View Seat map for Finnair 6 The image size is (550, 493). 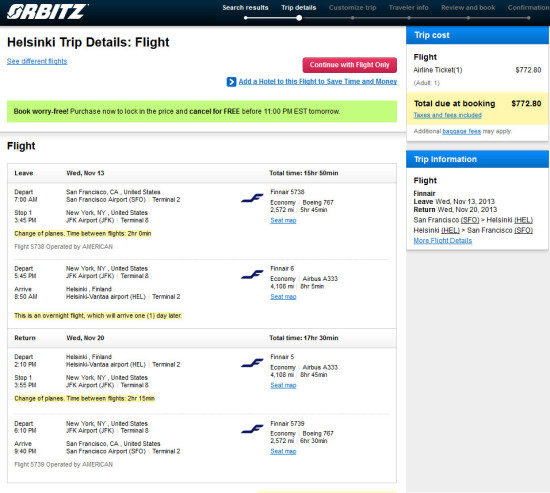tap(283, 297)
